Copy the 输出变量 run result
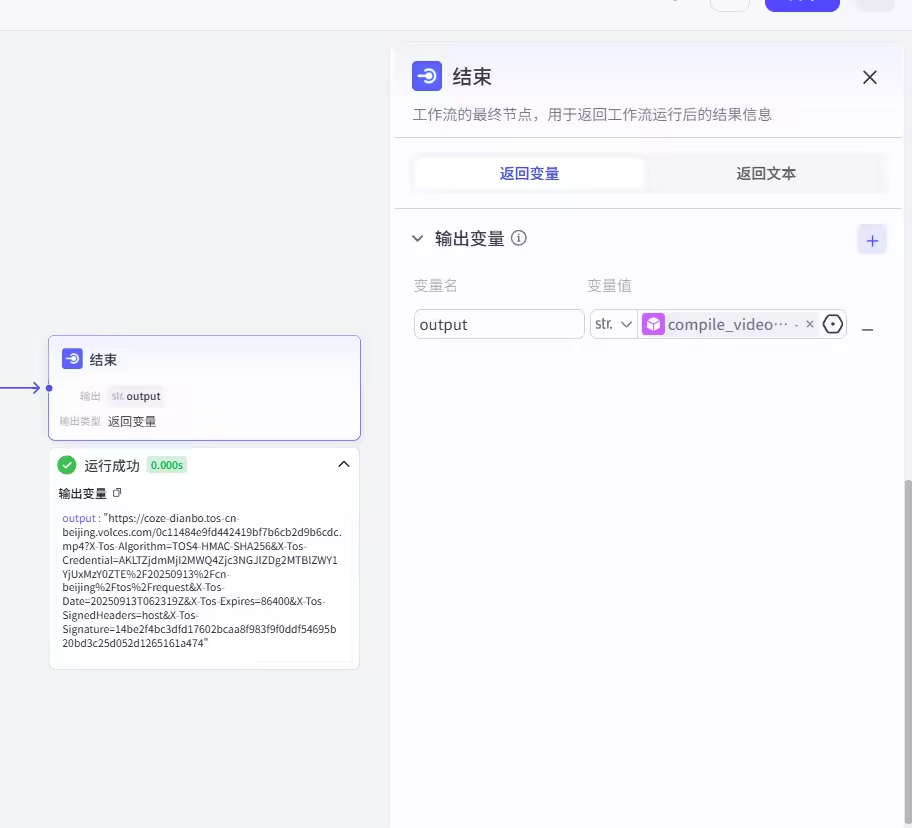This screenshot has height=828, width=912. 117,493
